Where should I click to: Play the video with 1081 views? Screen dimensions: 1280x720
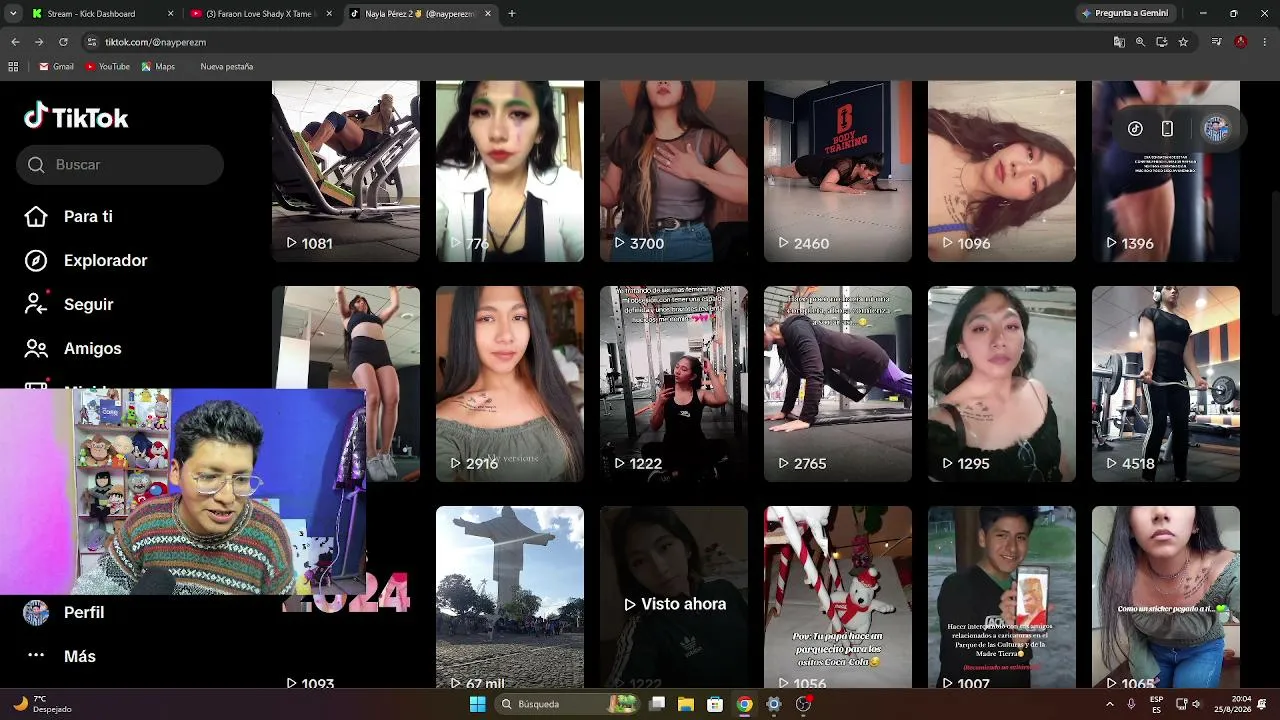coord(346,171)
